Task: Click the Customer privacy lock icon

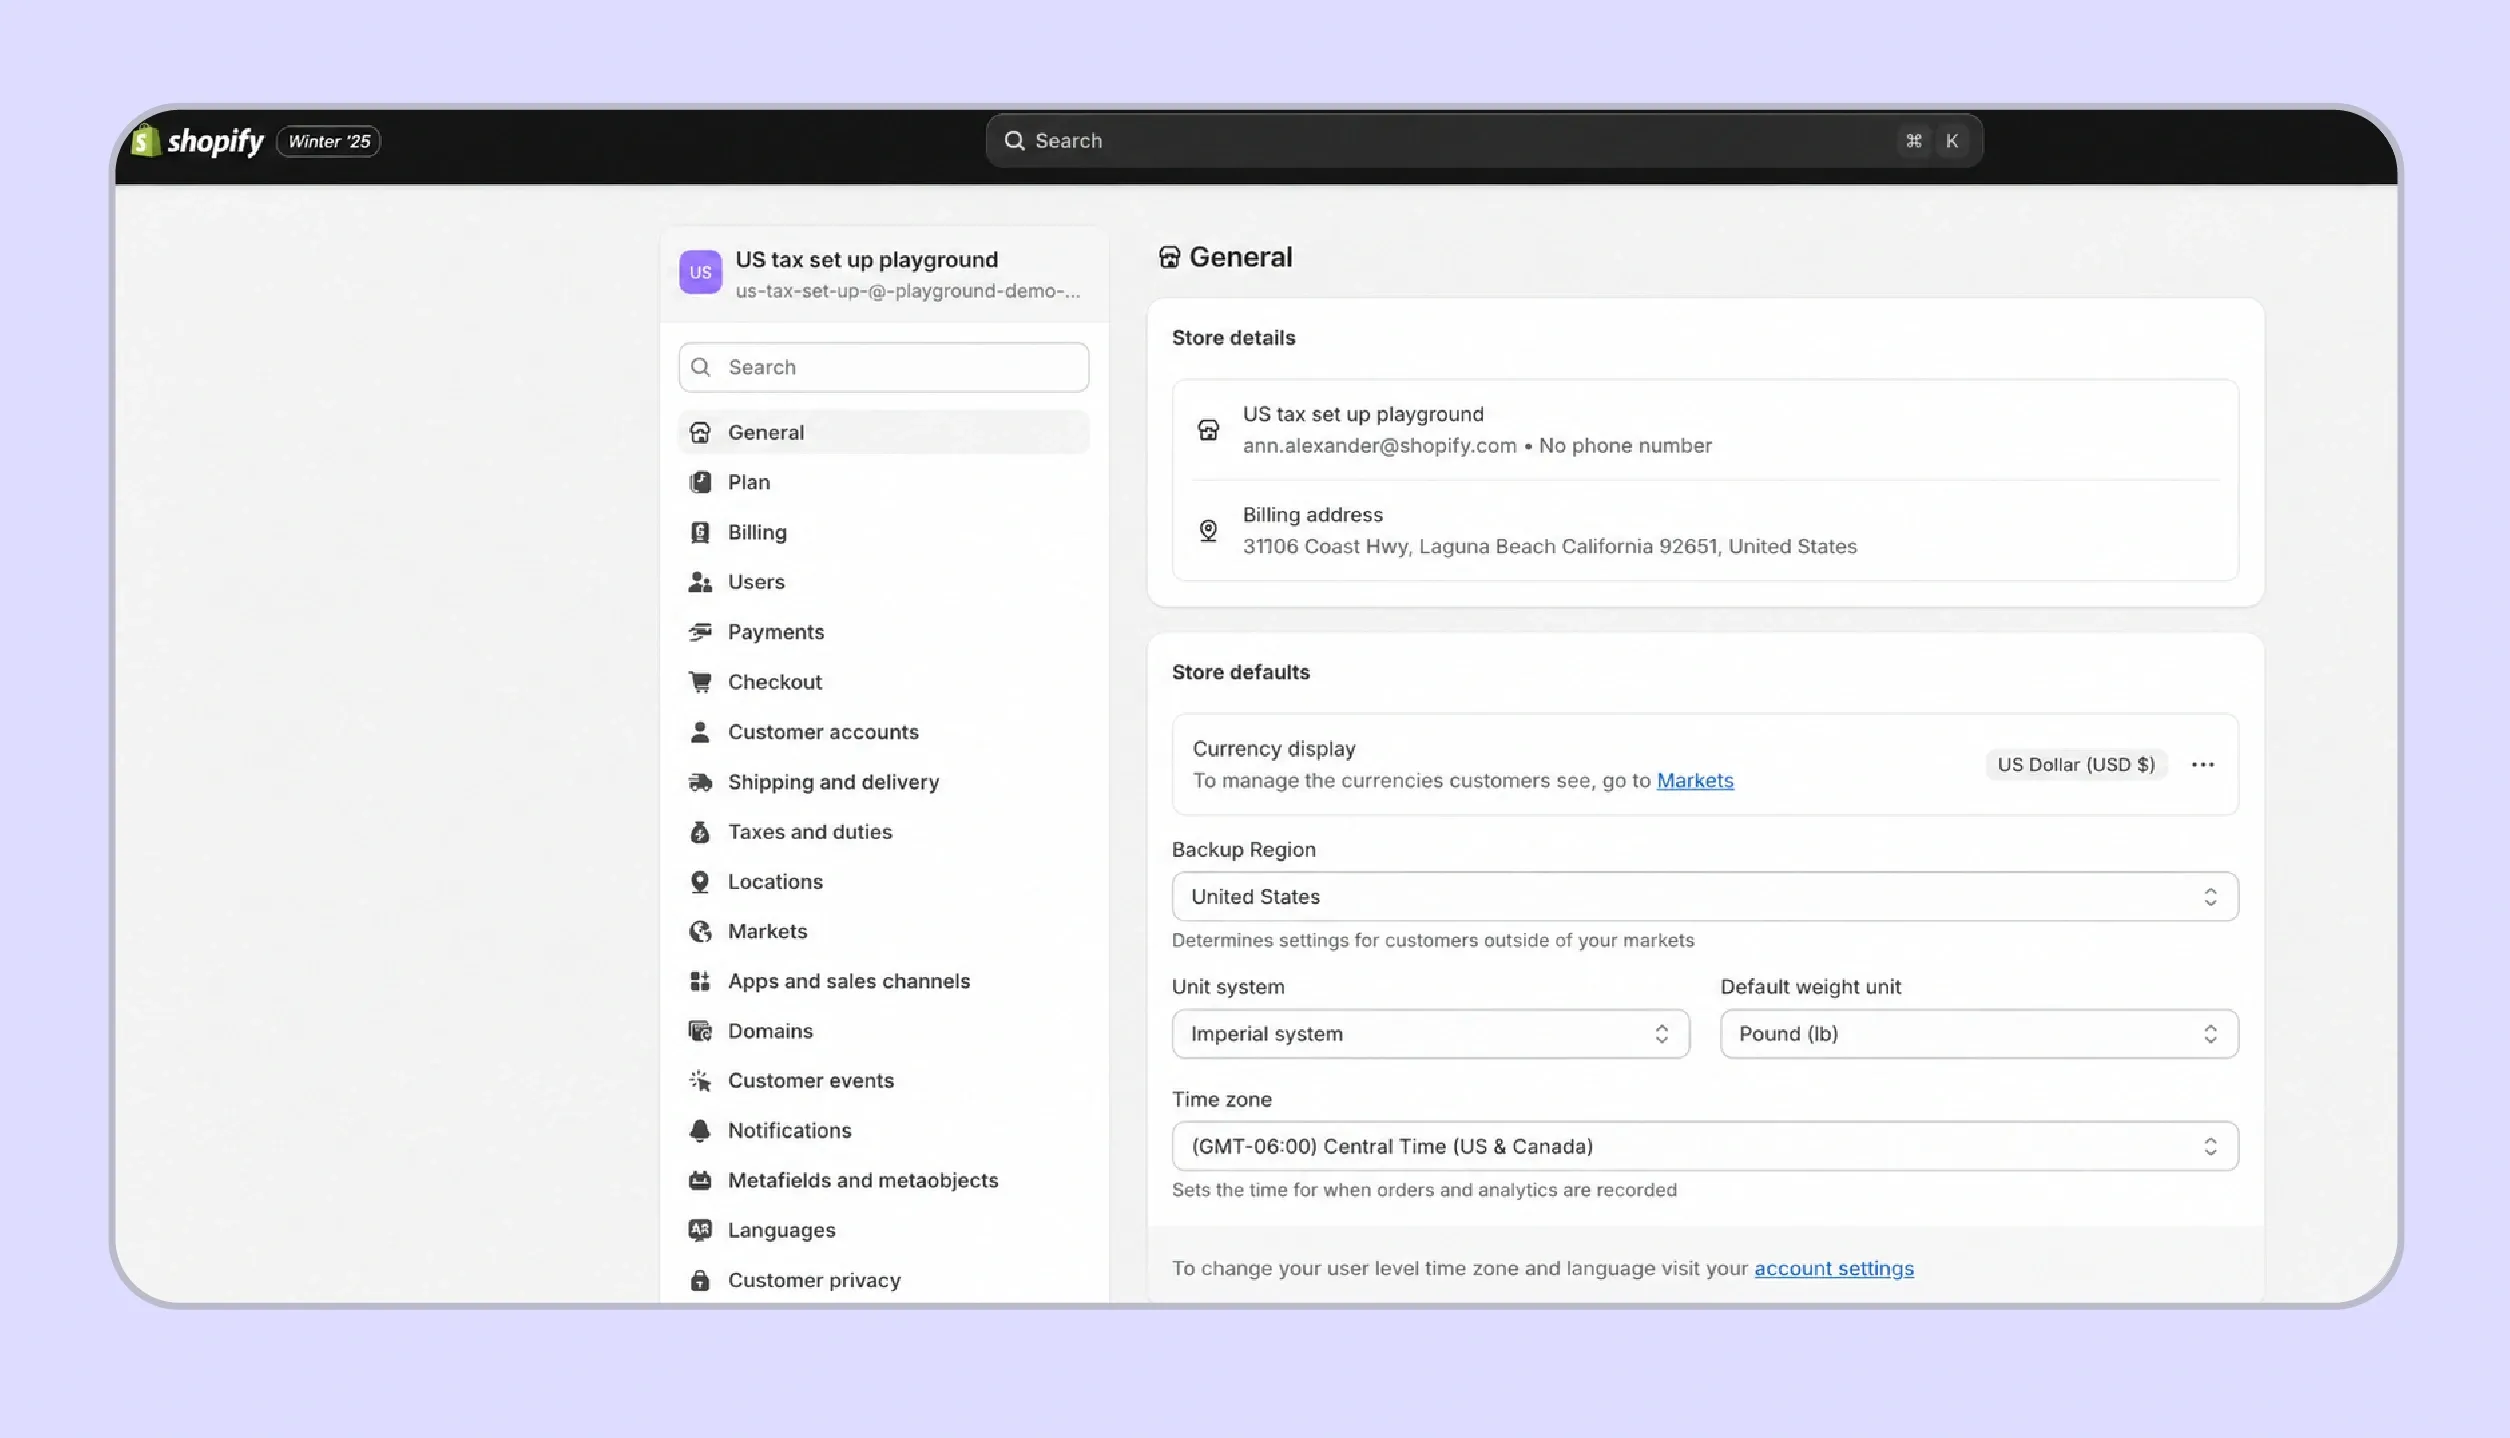Action: tap(700, 1280)
